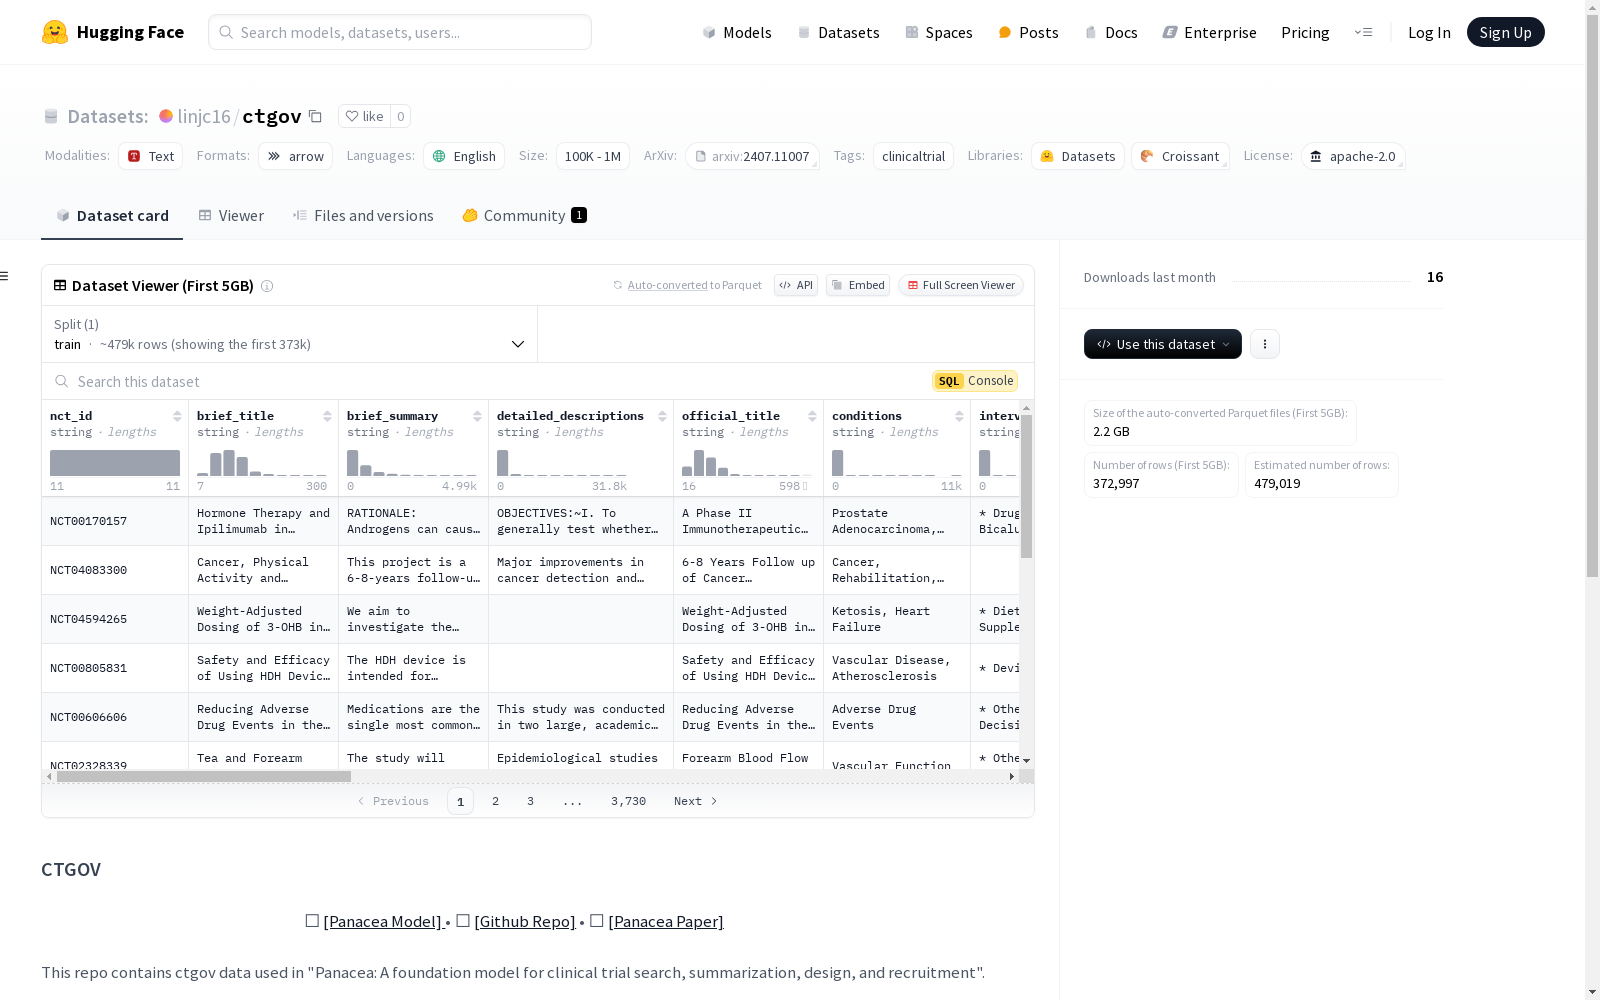This screenshot has height=1000, width=1600.
Task: Sort the nct_id column
Action: point(177,416)
